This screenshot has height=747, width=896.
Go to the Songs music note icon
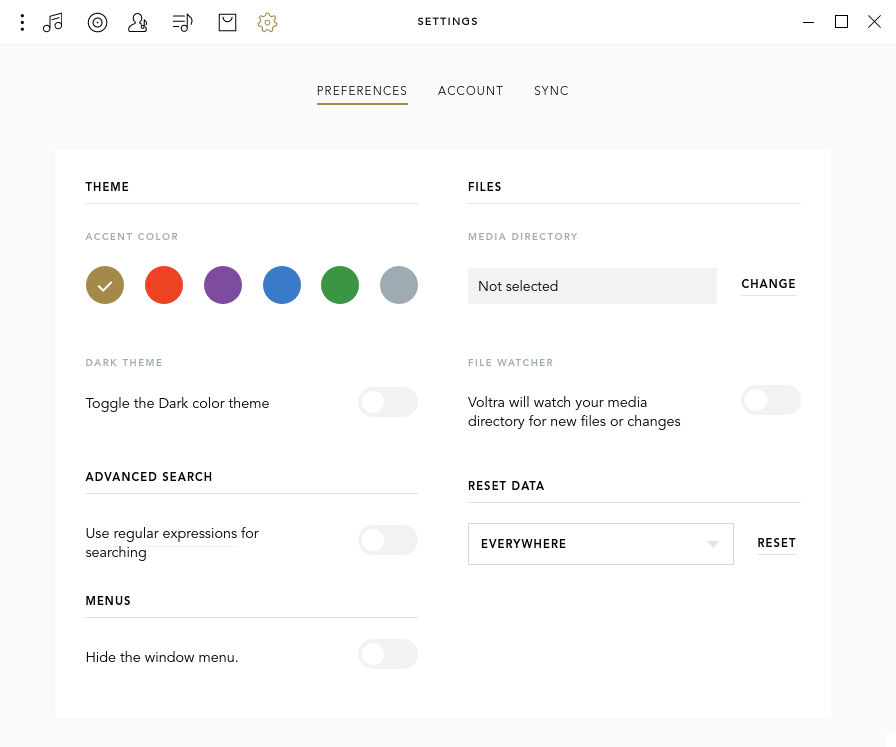click(x=53, y=22)
